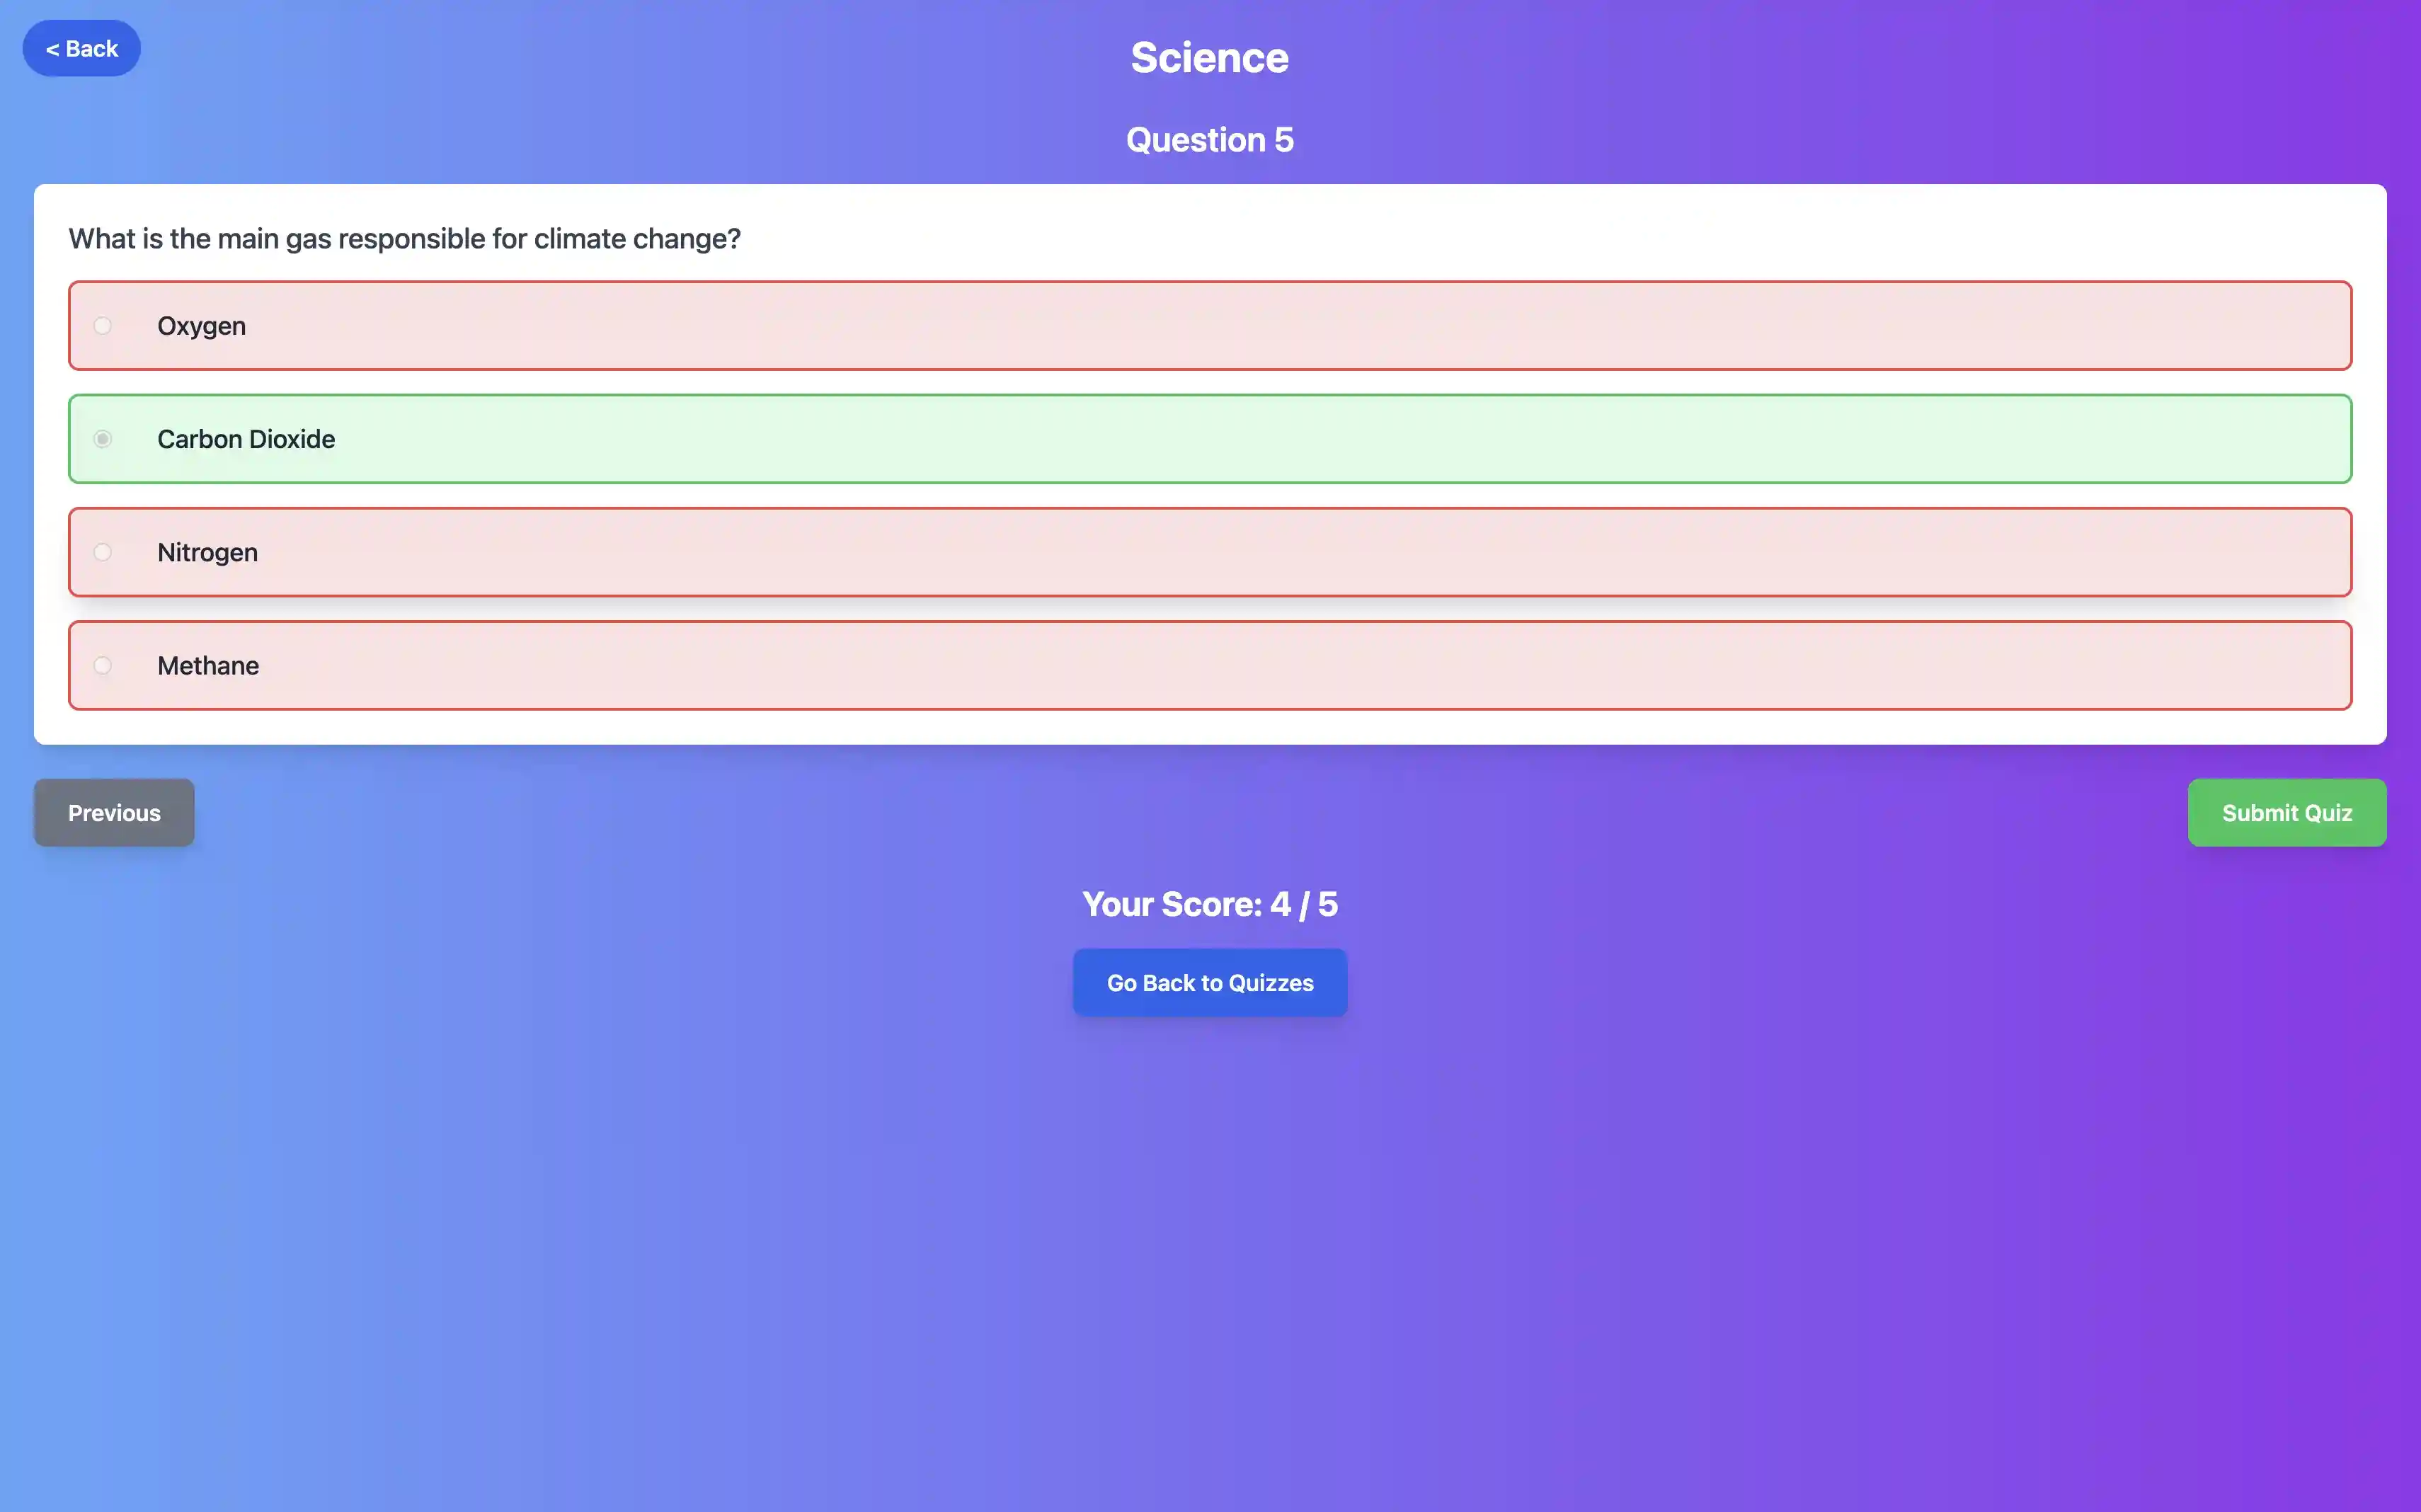Choose the Nitrogen answer option
This screenshot has height=1512, width=2421.
coord(1209,552)
